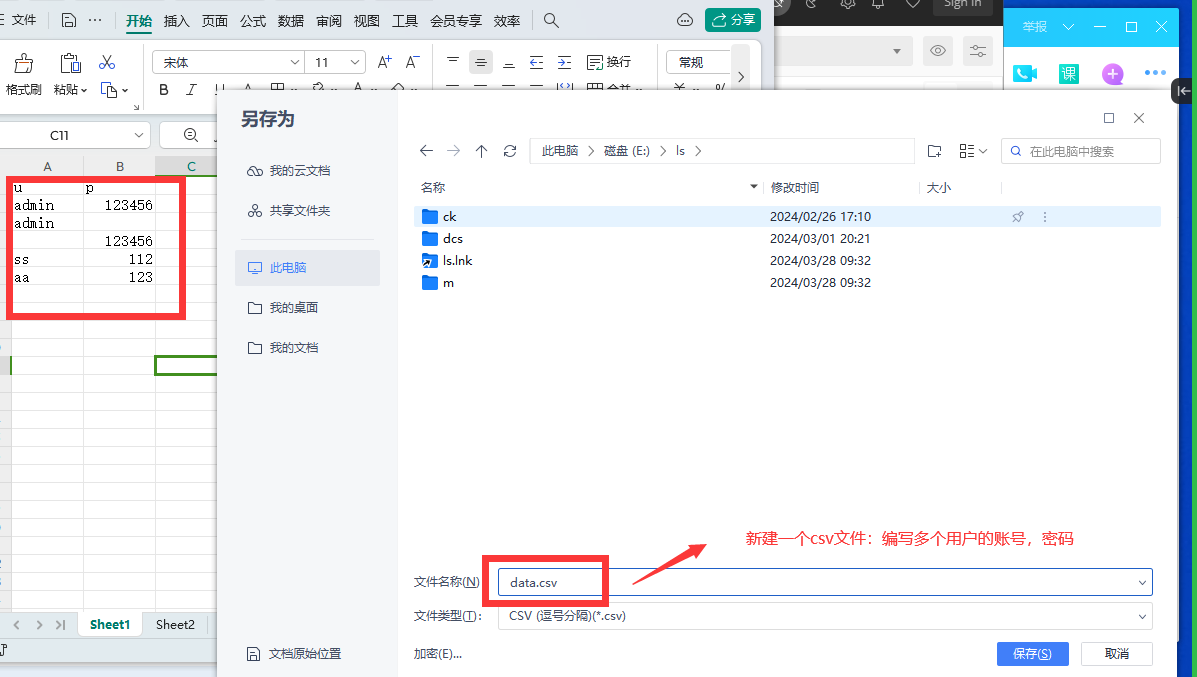This screenshot has height=677, width=1197.
Task: Click the 保存(S) save button
Action: 1032,653
